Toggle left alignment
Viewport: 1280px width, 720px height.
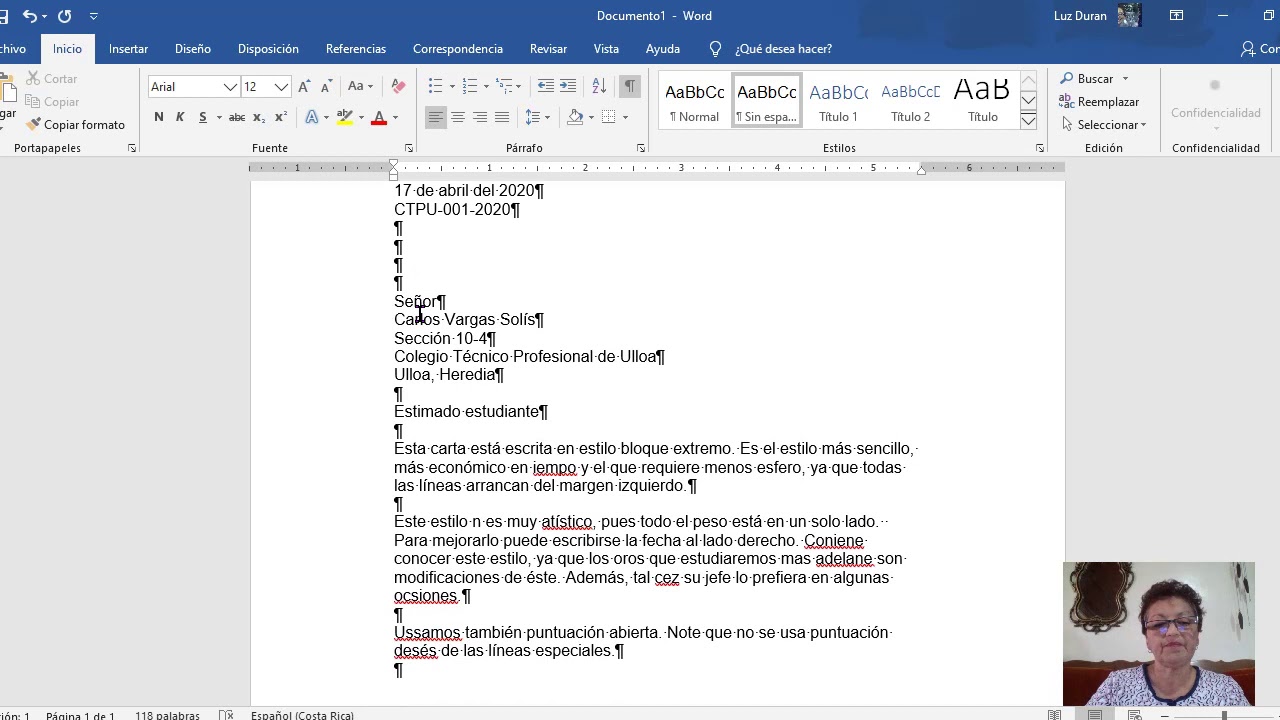(x=436, y=117)
